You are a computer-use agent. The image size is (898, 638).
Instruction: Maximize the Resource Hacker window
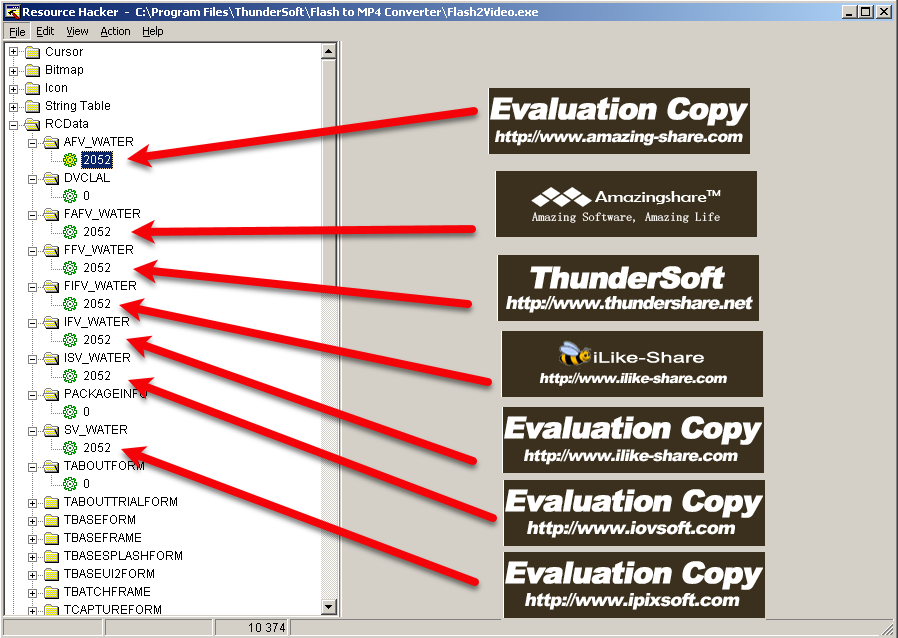(866, 11)
